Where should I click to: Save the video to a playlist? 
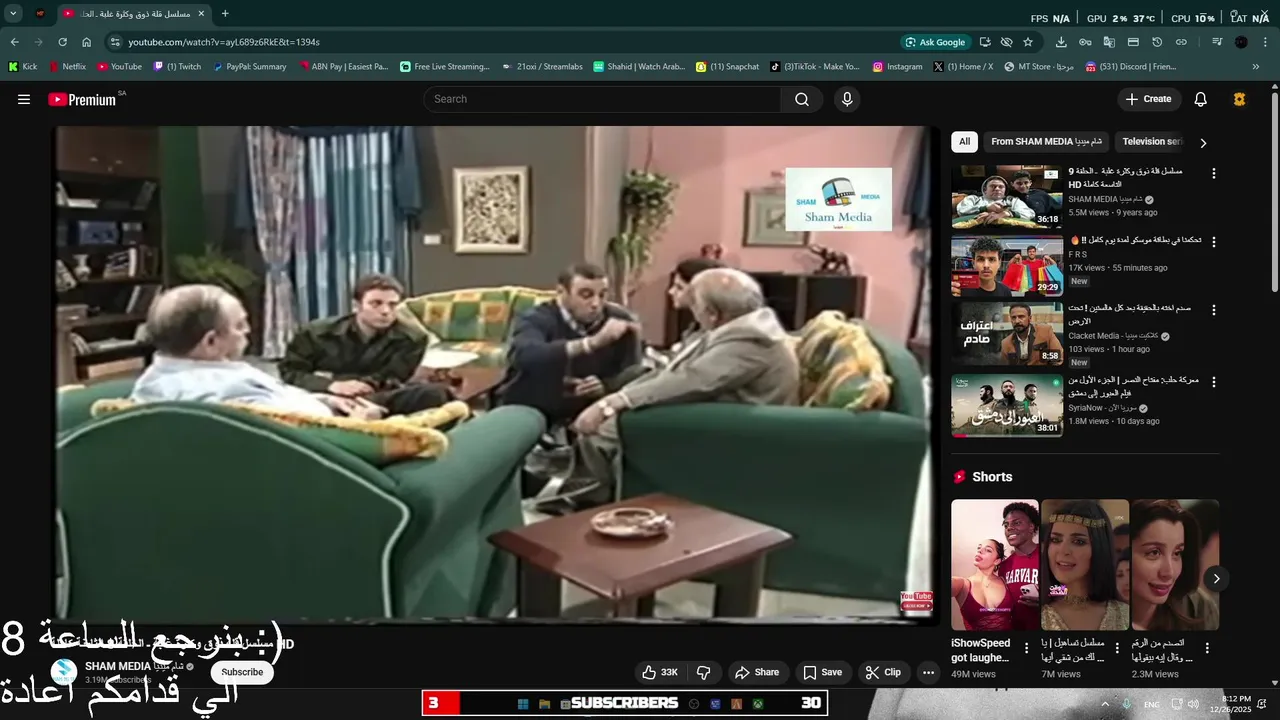click(823, 673)
